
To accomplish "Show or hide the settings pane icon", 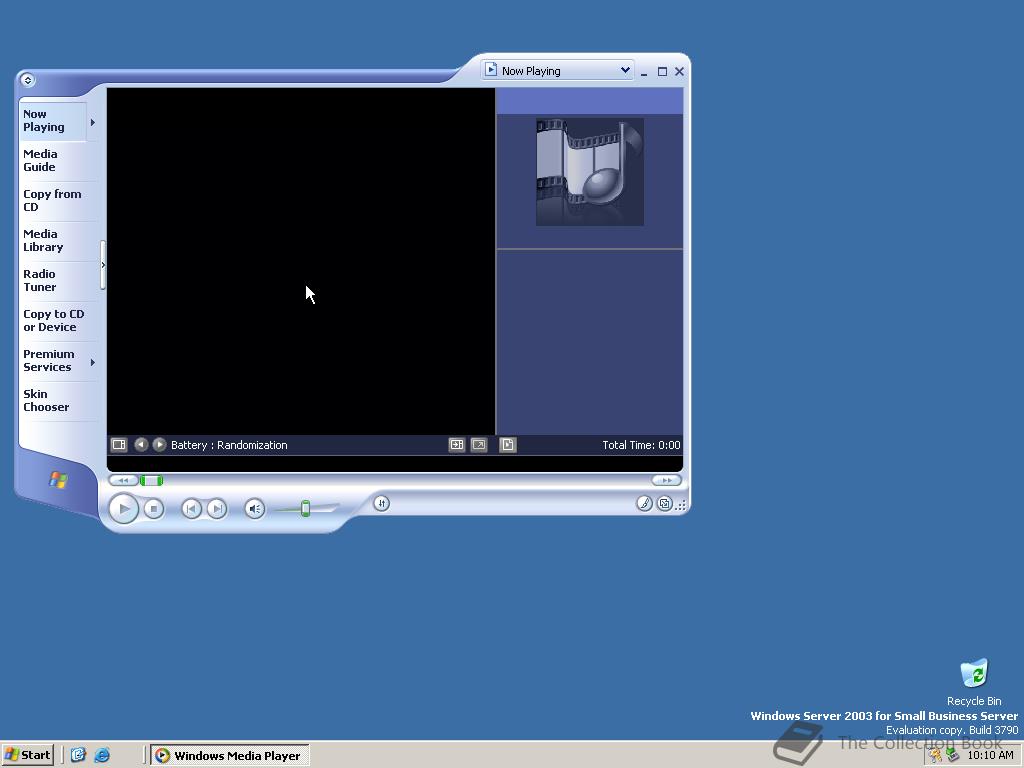I will pyautogui.click(x=119, y=445).
